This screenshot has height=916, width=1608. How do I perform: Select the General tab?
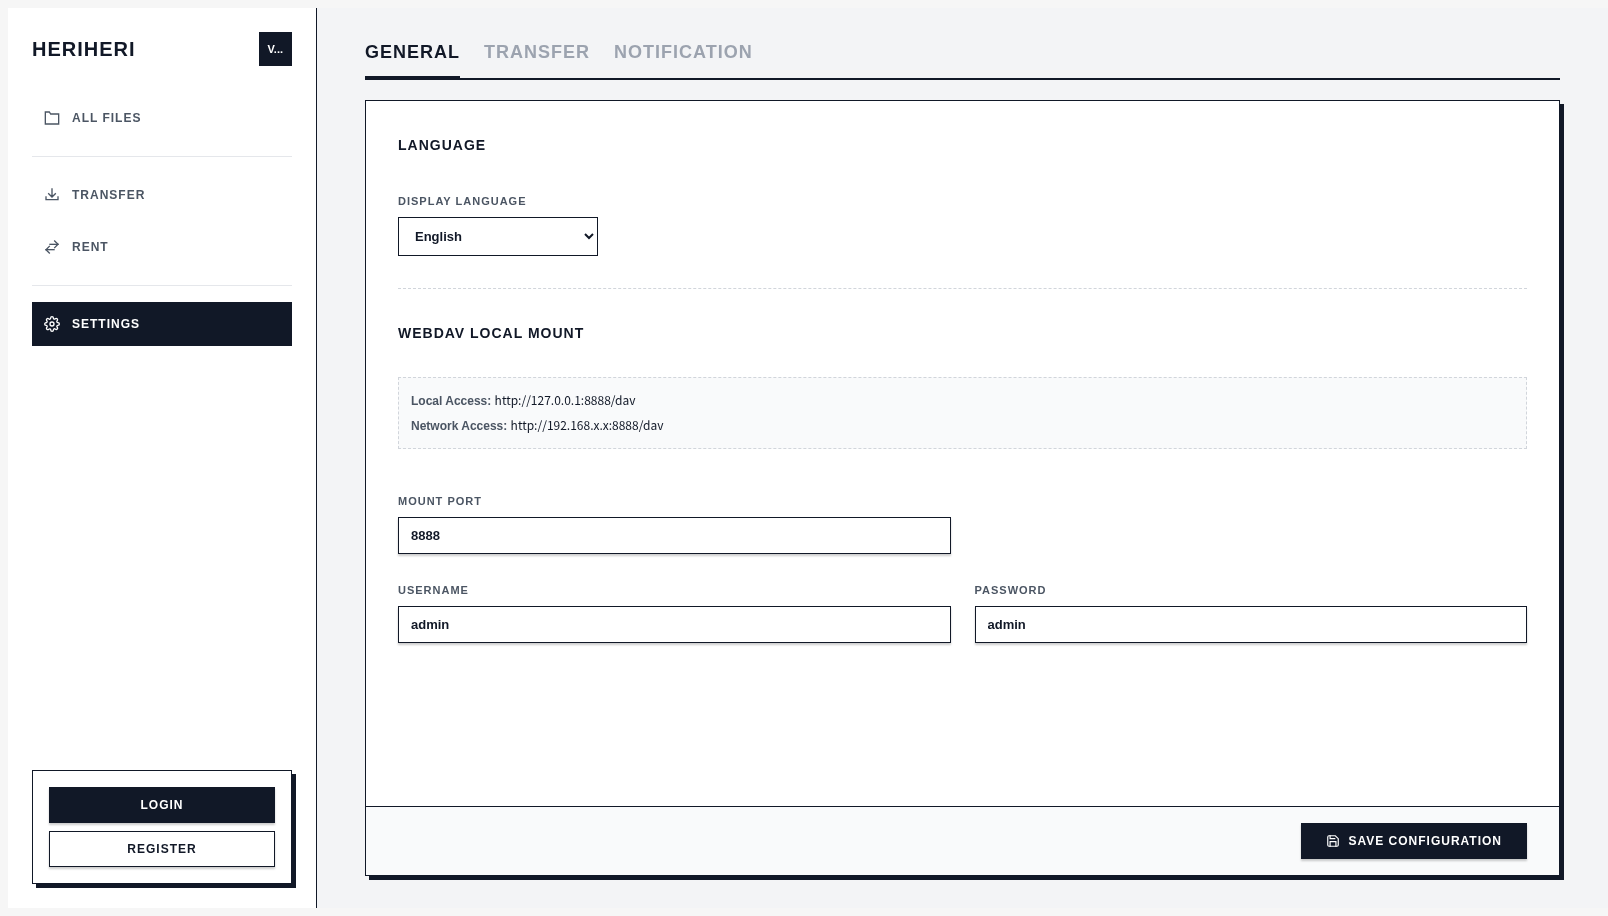pos(412,52)
